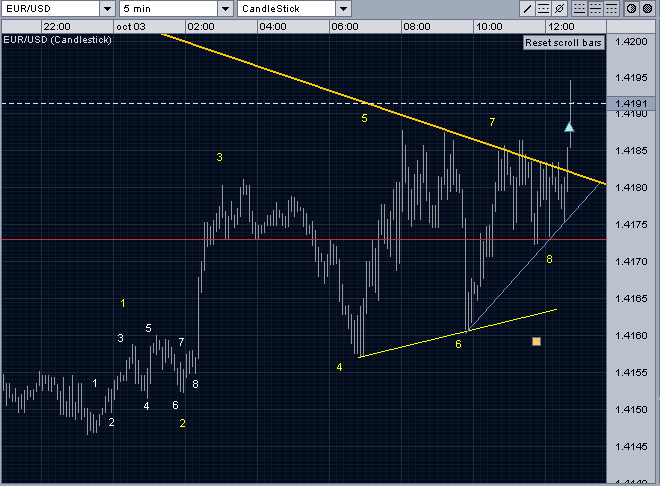
Task: Select the thin yellow rising line below
Action: (458, 333)
